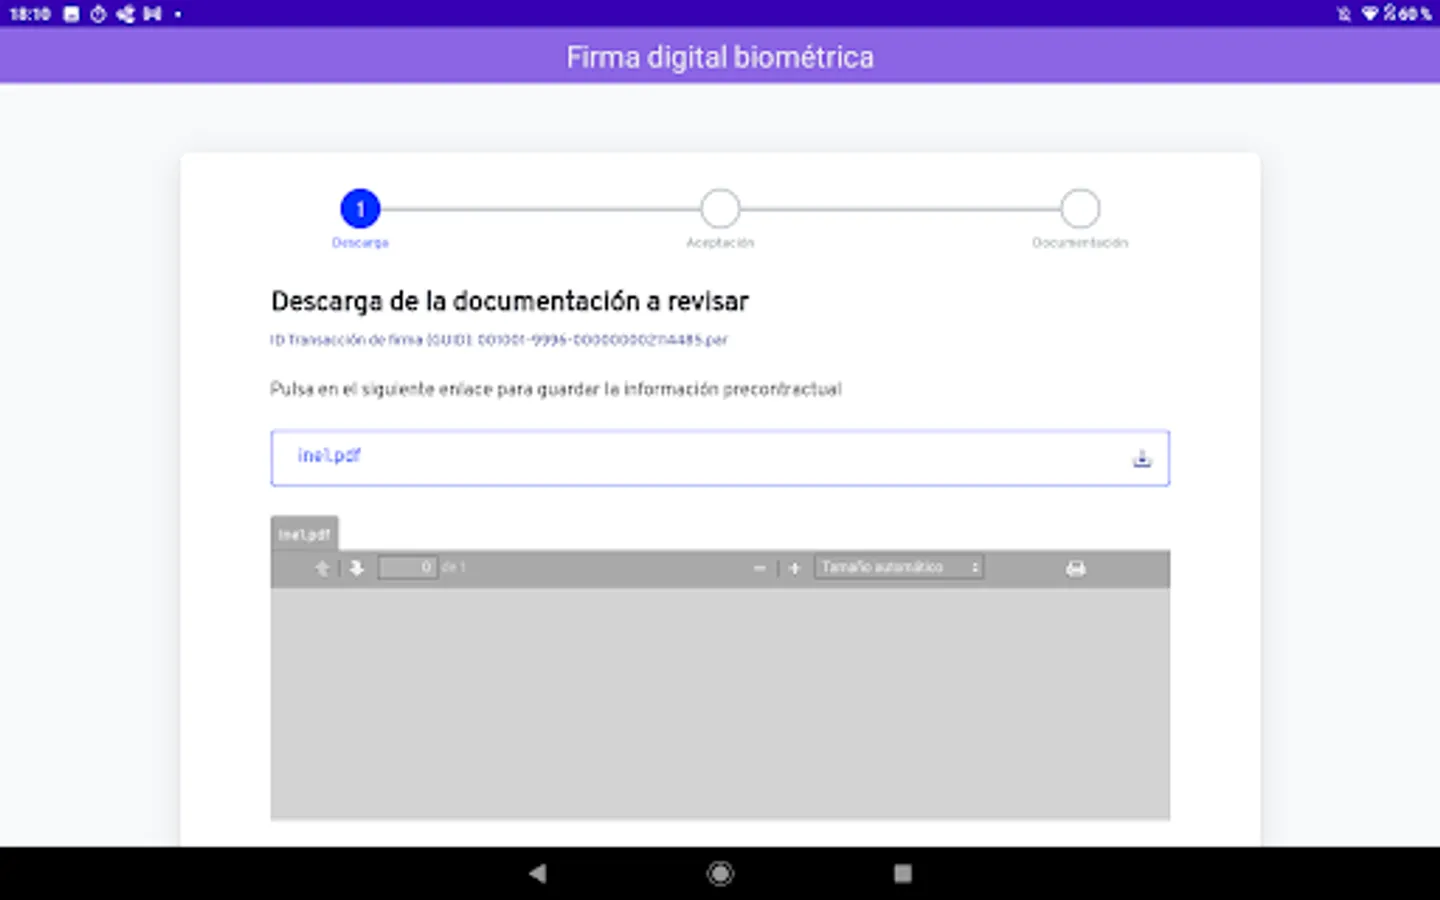Viewport: 1440px width, 900px height.
Task: Click the Aceptación step label
Action: pos(720,243)
